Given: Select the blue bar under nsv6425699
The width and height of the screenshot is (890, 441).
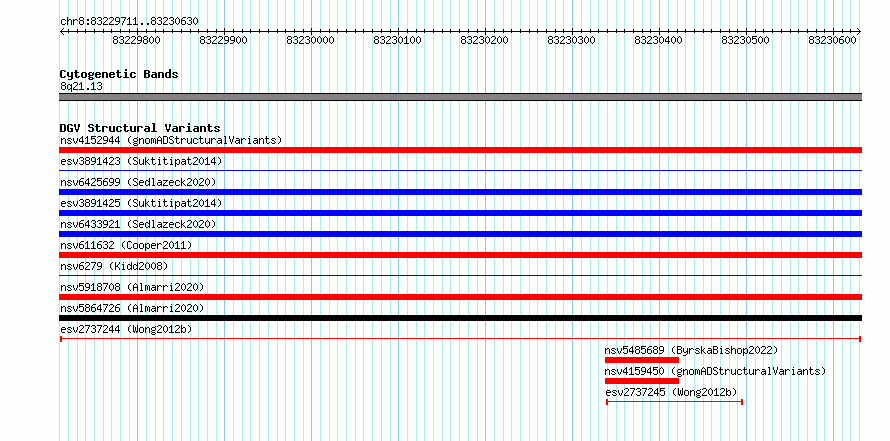Looking at the screenshot, I should [x=460, y=192].
